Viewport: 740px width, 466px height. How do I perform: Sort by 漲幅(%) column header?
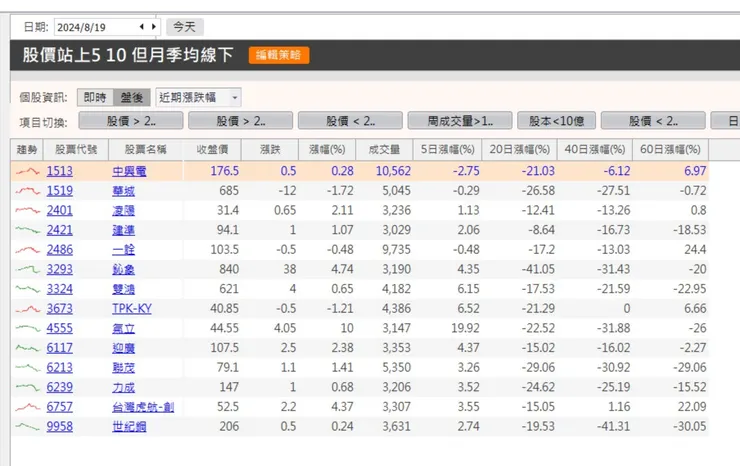pos(327,150)
